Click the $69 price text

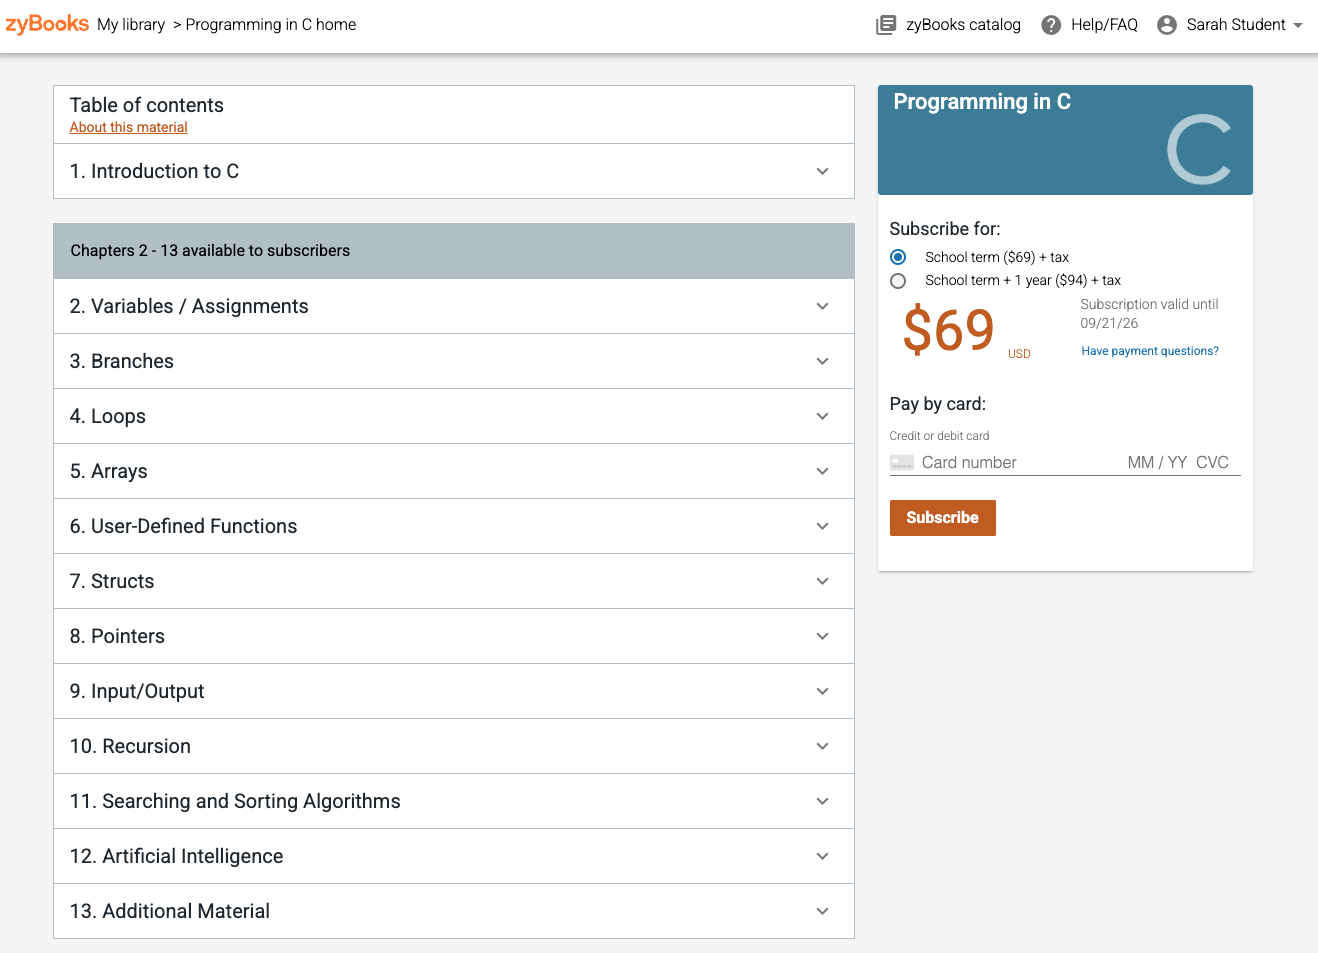point(948,330)
